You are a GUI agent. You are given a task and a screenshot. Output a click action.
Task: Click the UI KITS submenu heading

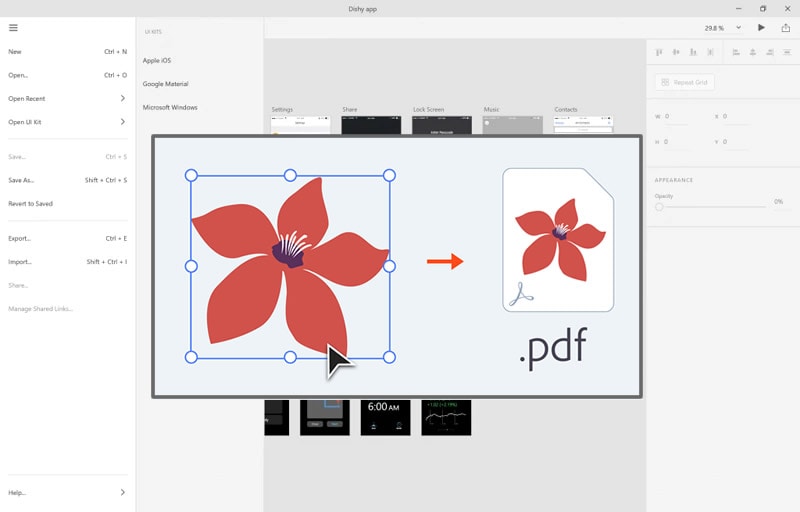point(153,32)
